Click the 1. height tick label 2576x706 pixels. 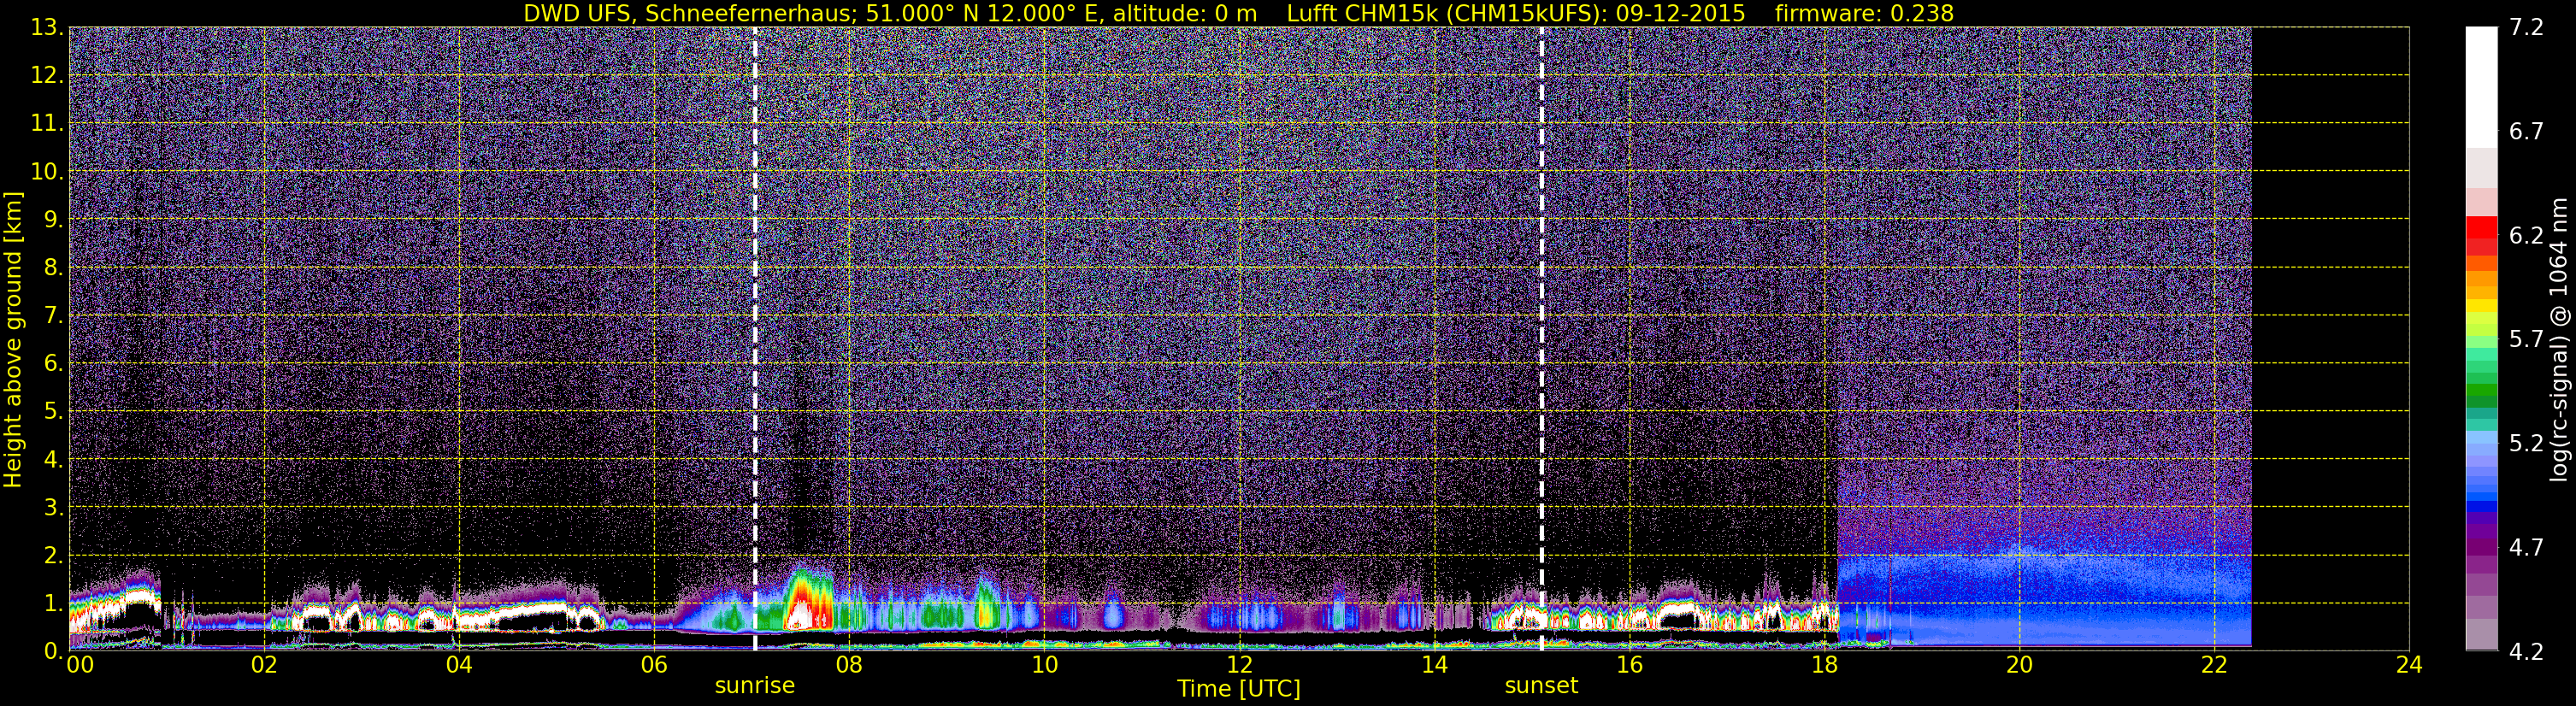click(x=54, y=603)
